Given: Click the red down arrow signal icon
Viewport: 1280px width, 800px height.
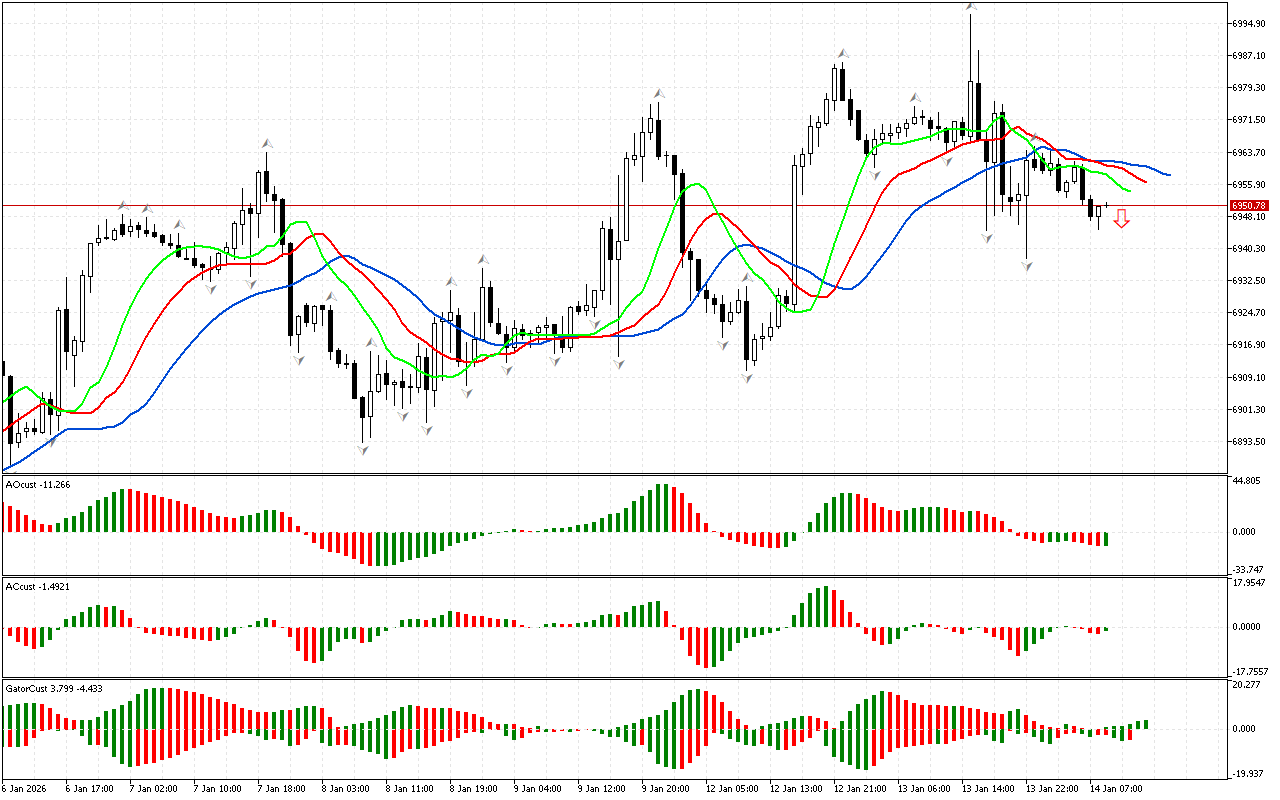Looking at the screenshot, I should coord(1121,218).
